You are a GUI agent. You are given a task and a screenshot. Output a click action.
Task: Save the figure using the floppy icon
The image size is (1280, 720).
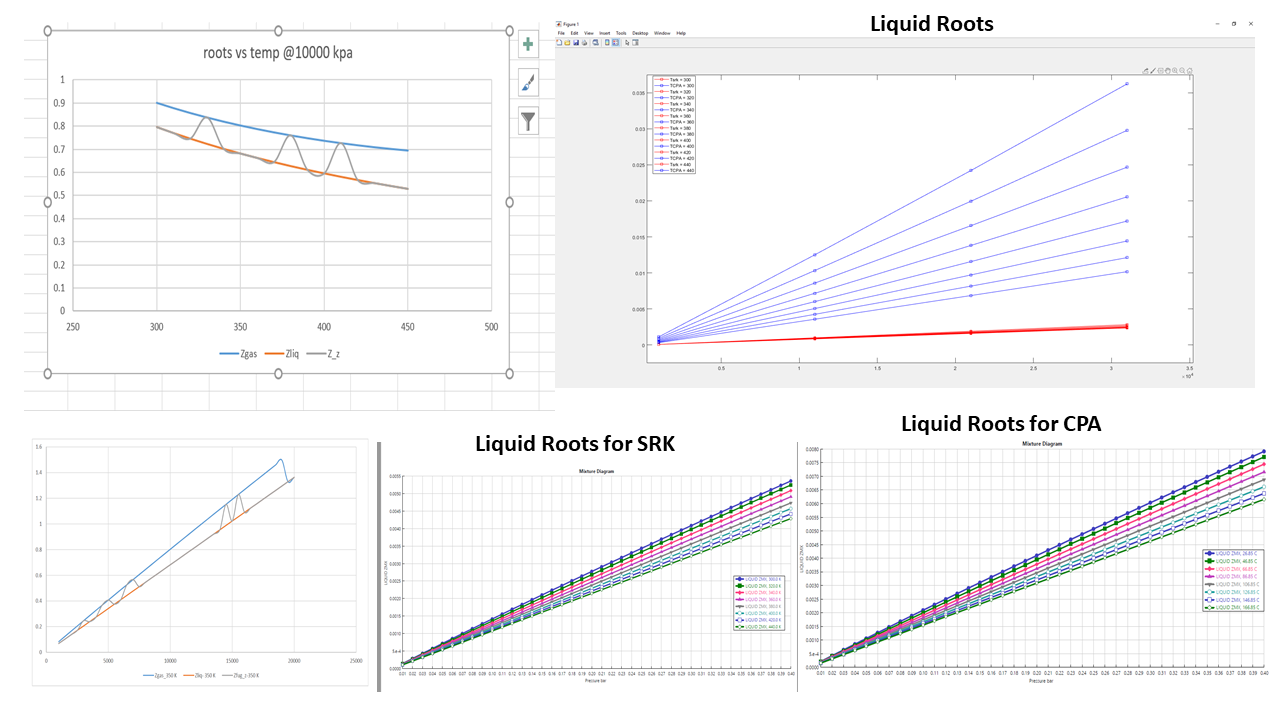[x=576, y=43]
